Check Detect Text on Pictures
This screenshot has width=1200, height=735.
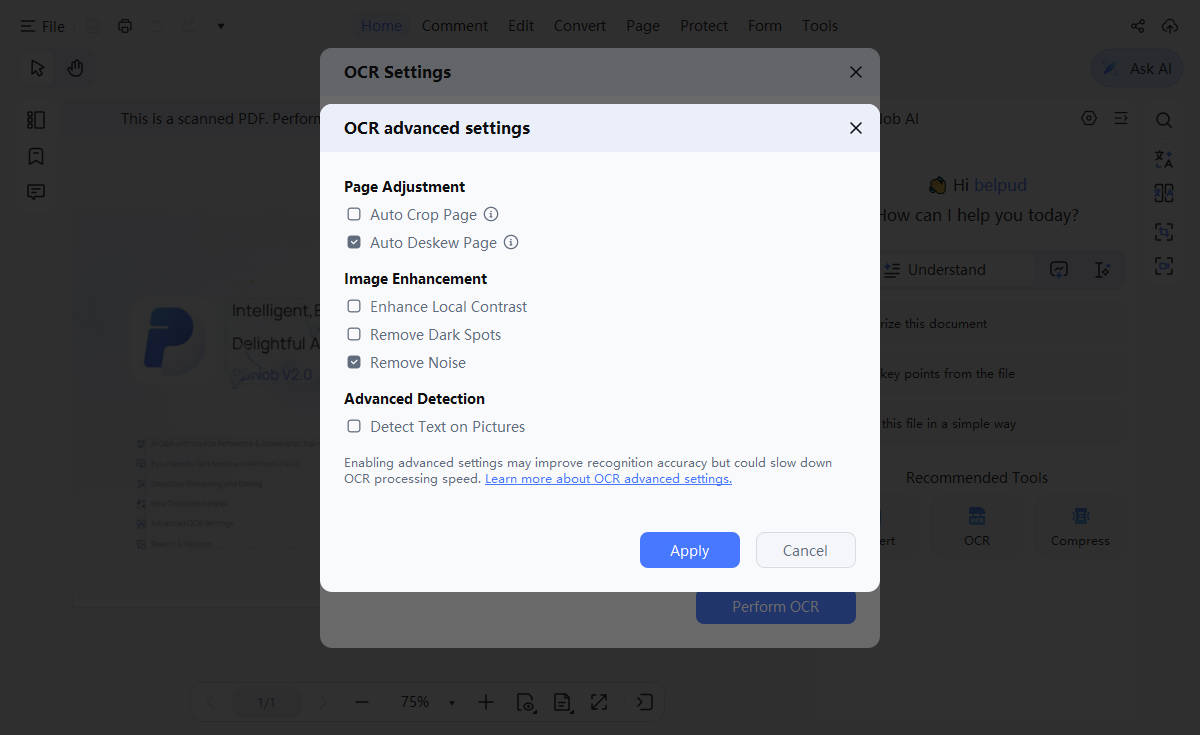point(354,426)
